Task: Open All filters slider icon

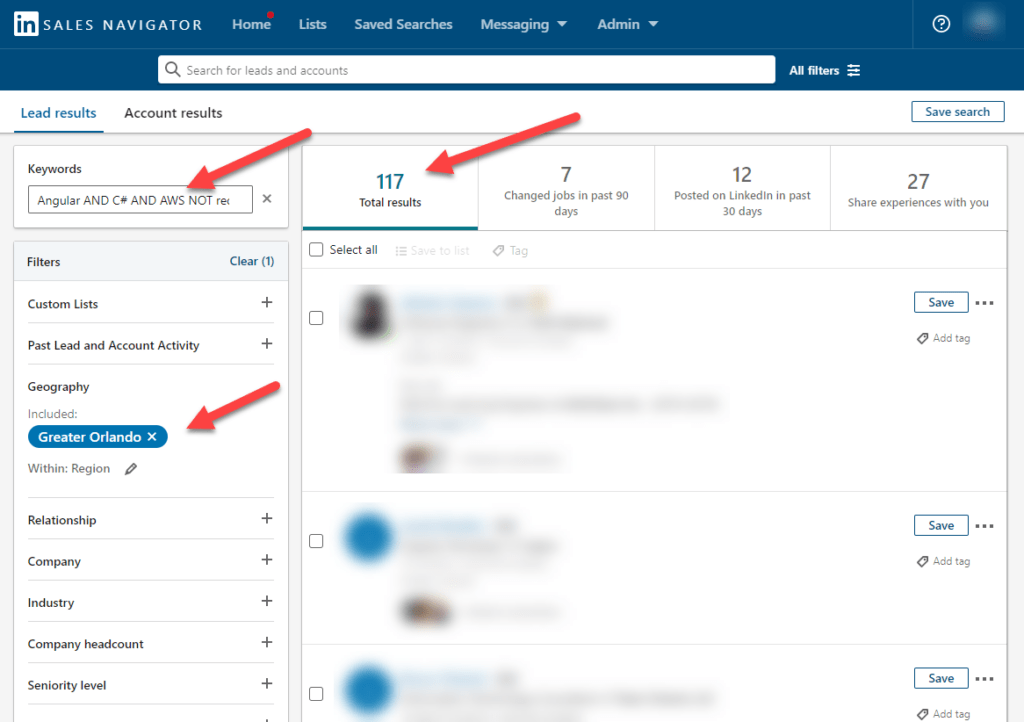Action: pyautogui.click(x=854, y=70)
